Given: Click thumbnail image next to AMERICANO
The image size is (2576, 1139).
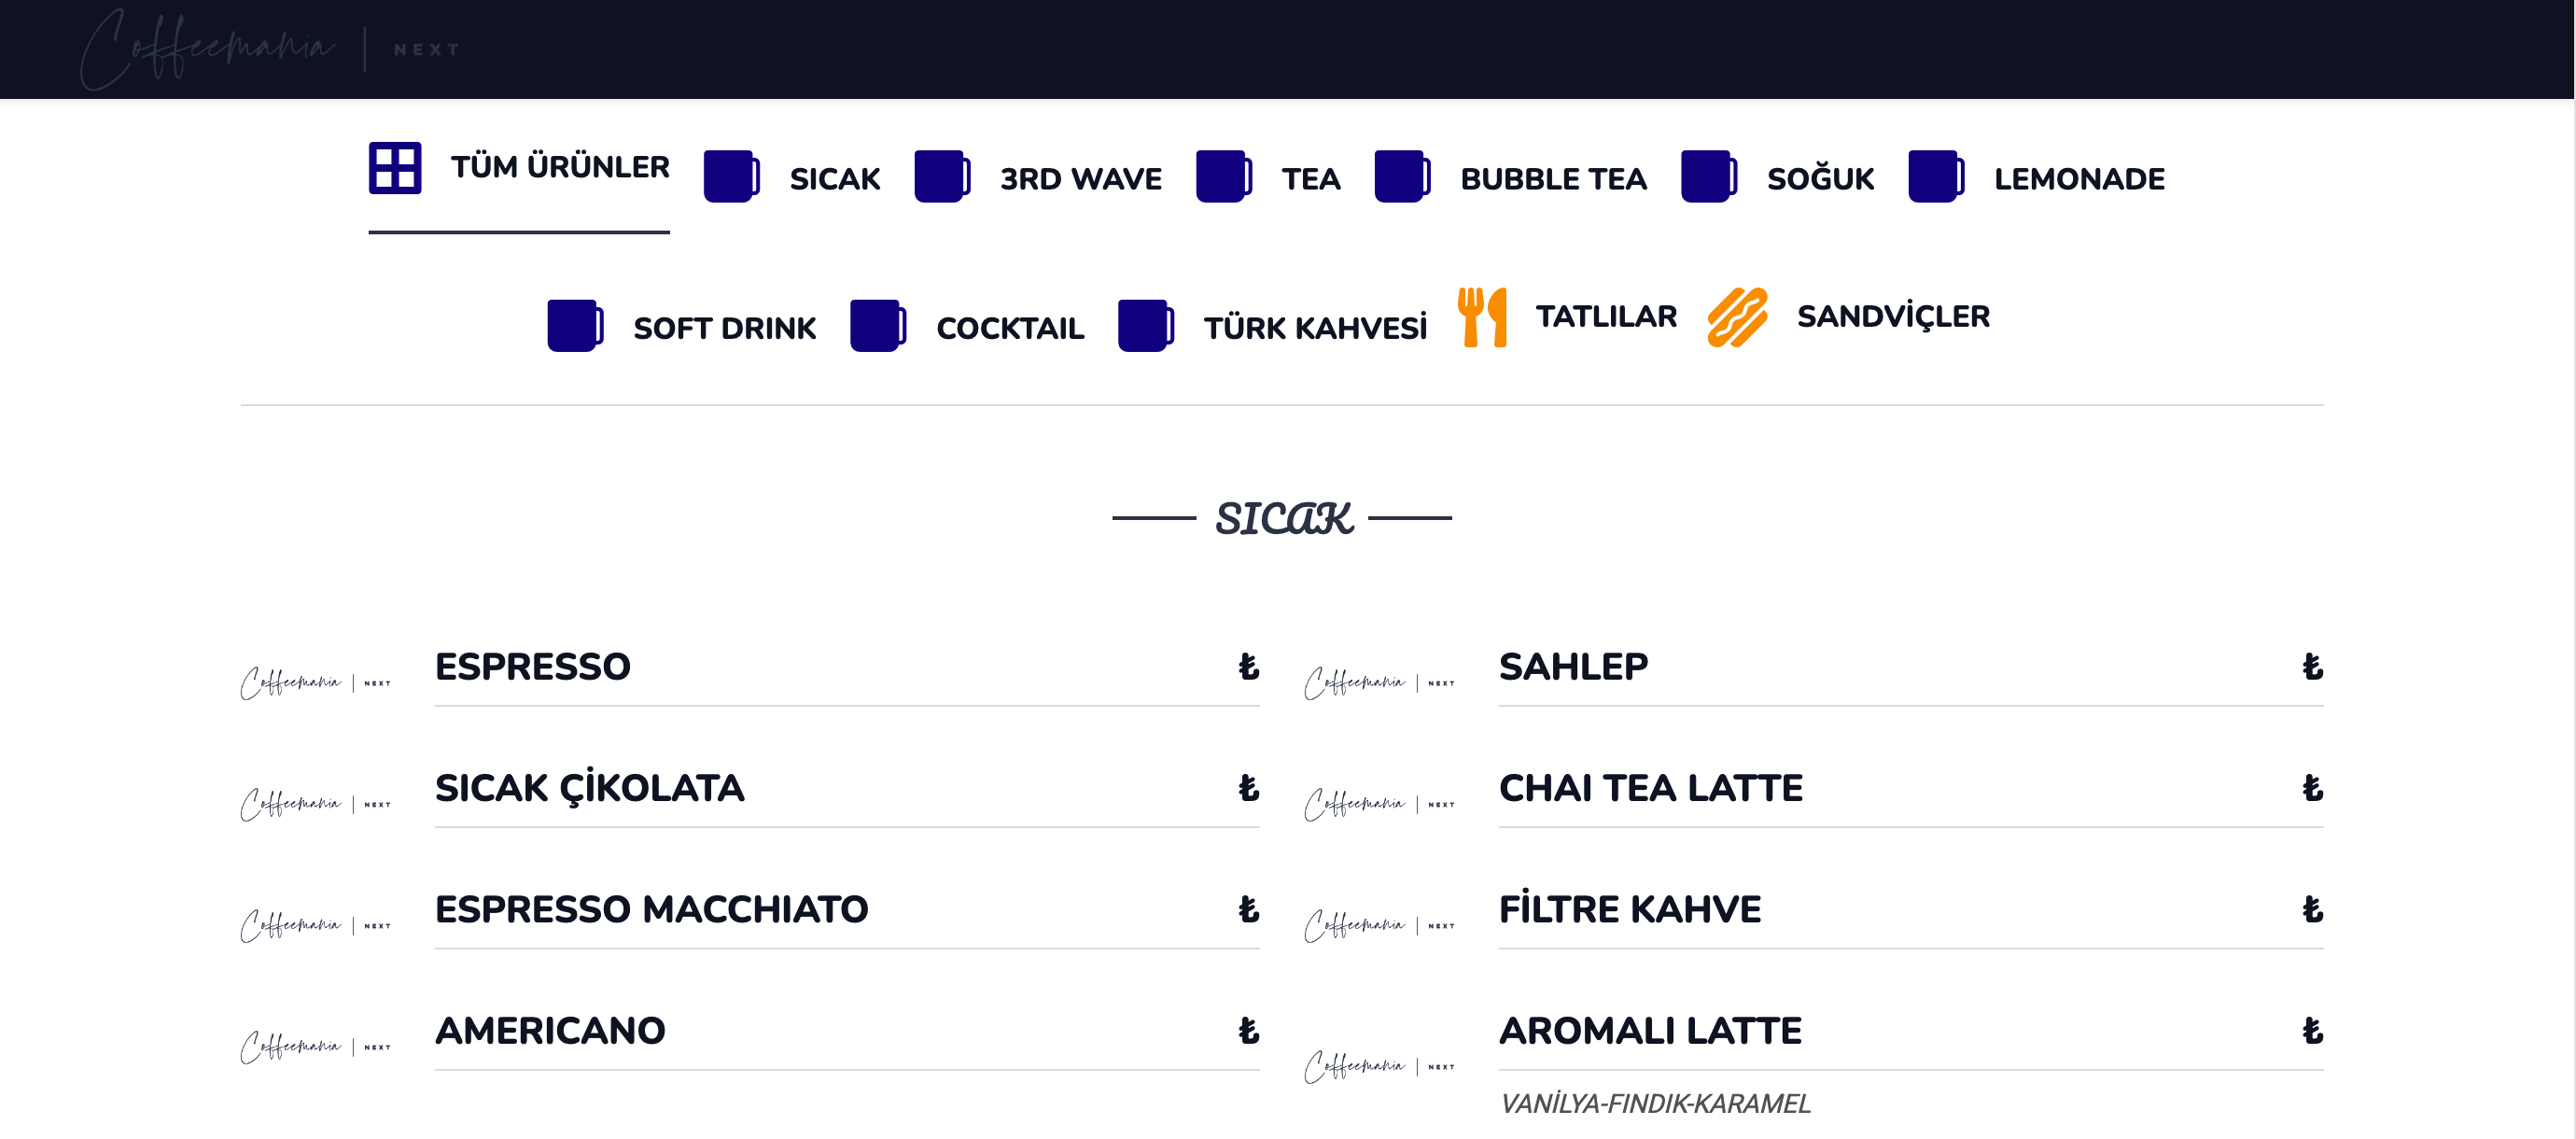Looking at the screenshot, I should click(x=316, y=1047).
